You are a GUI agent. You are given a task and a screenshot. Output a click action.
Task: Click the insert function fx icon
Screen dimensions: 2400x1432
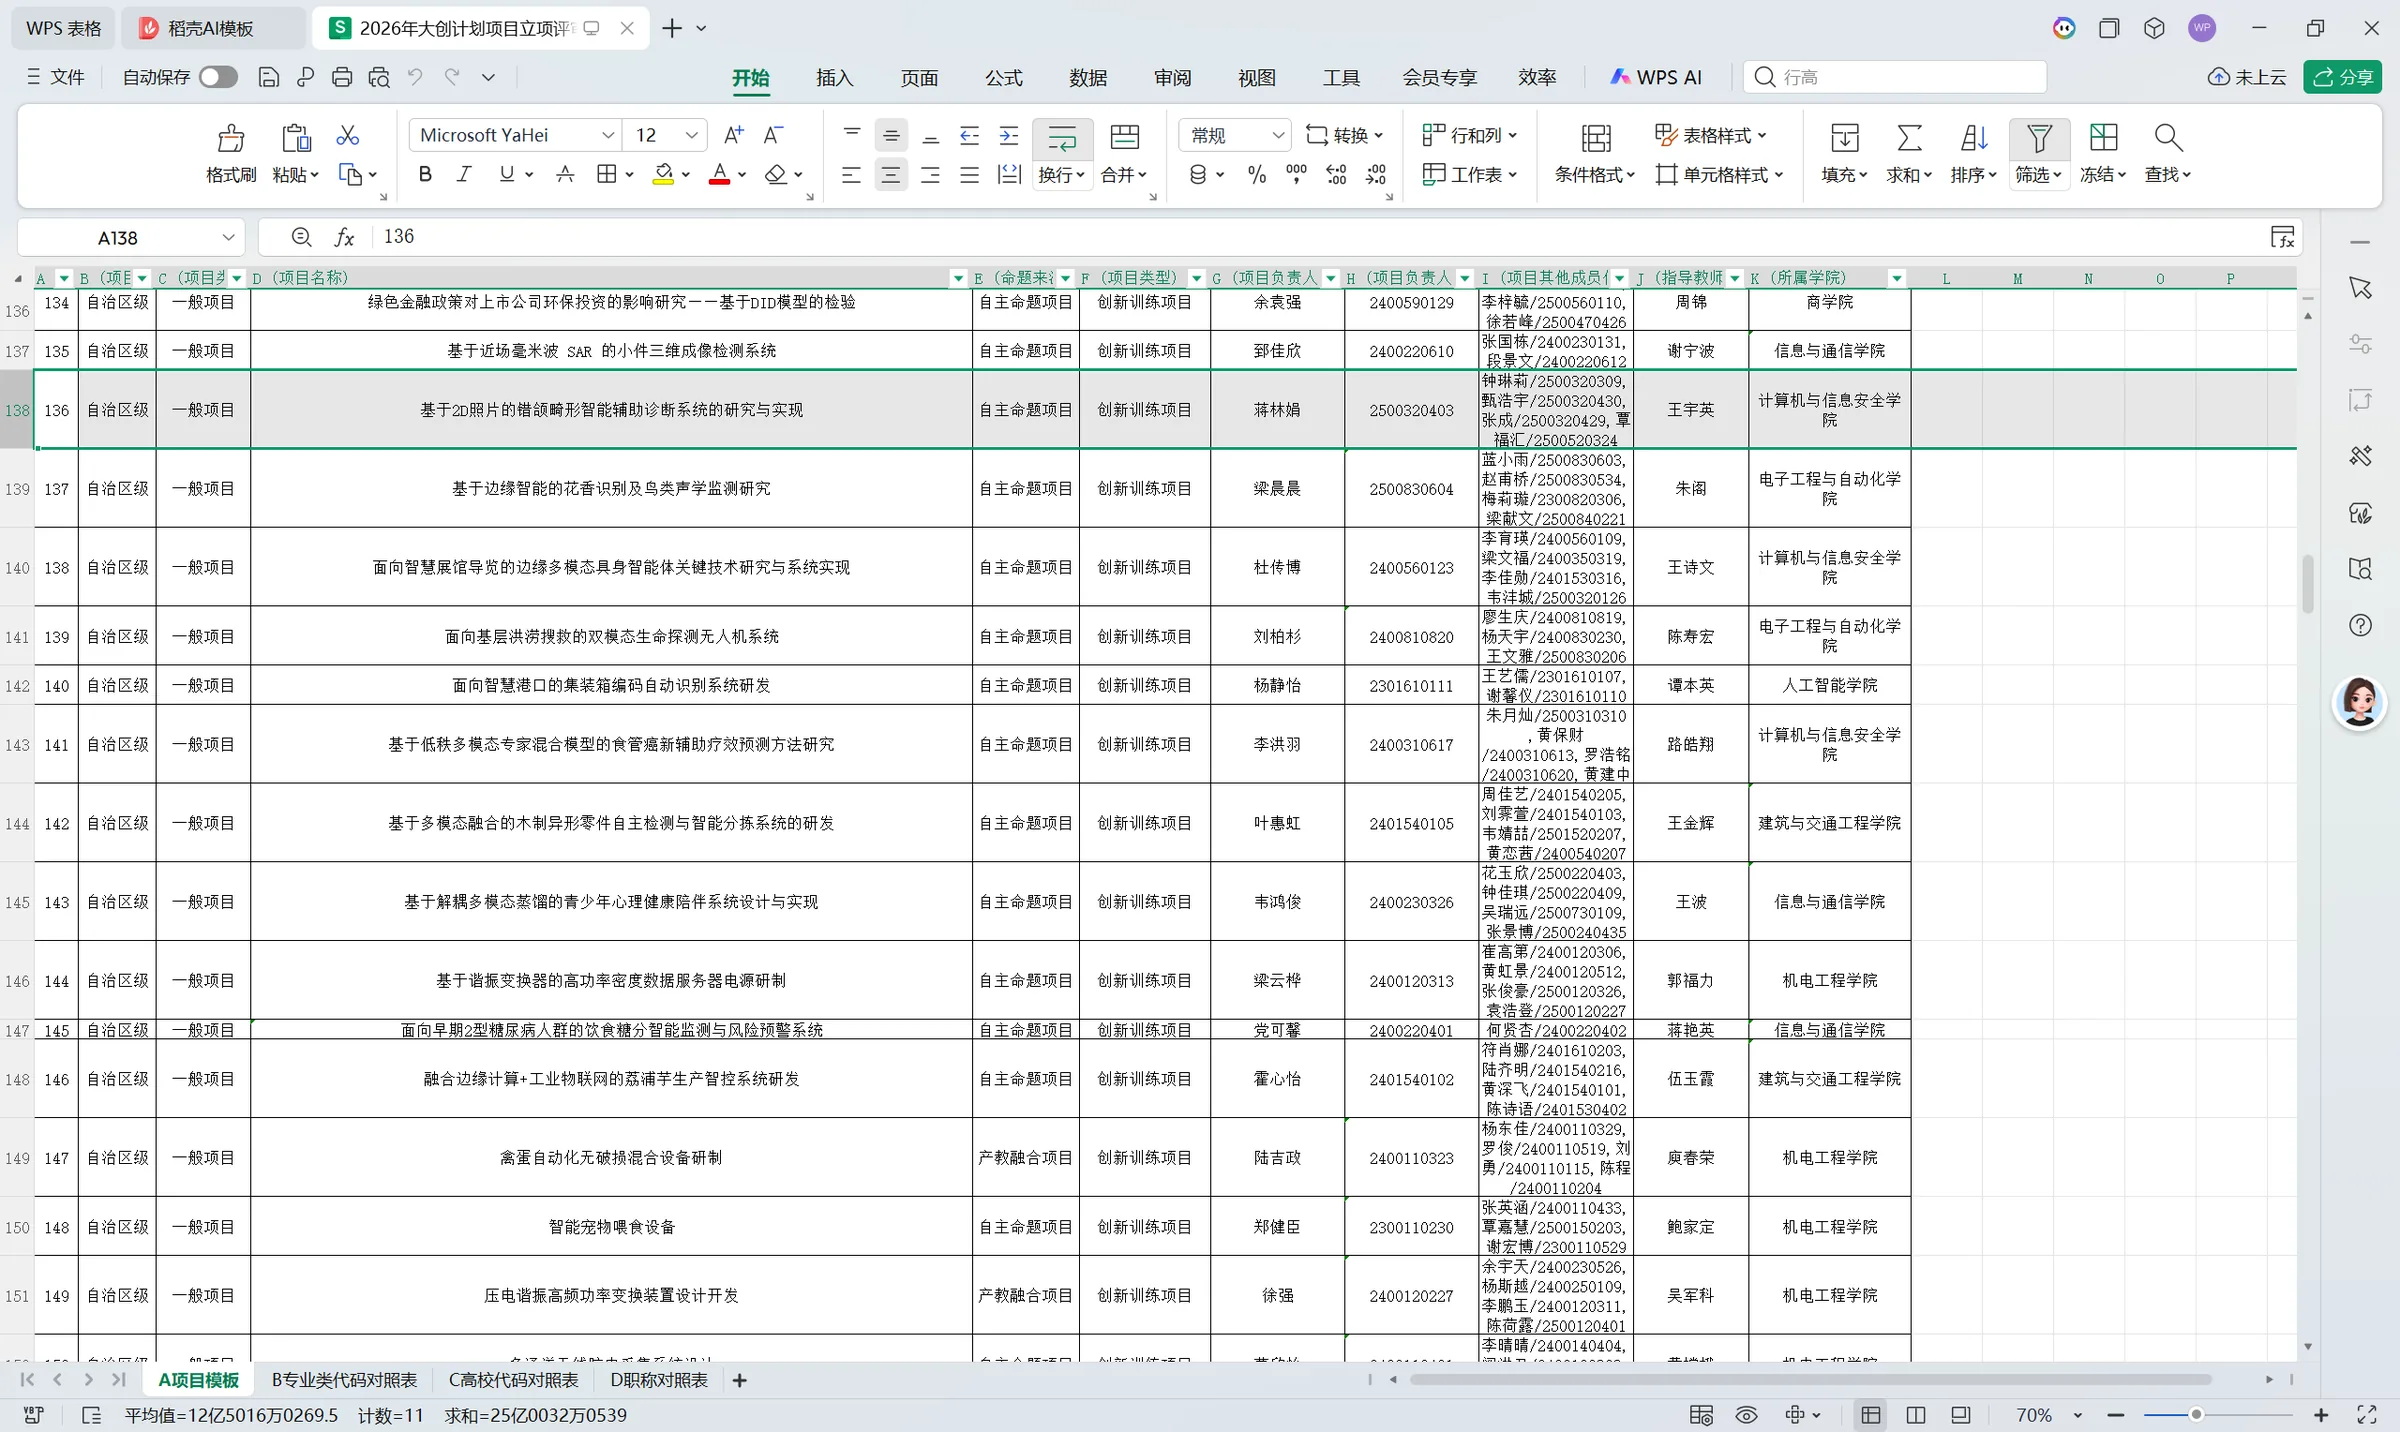click(x=344, y=237)
